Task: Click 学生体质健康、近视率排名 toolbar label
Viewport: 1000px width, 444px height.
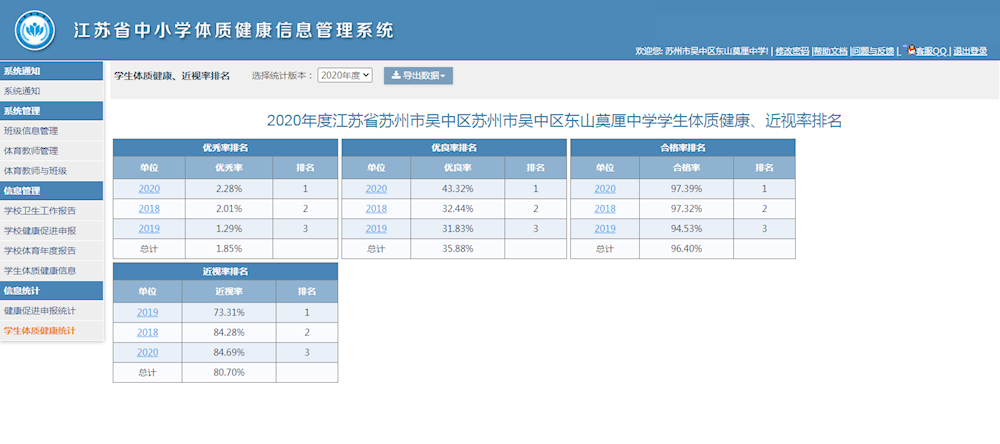Action: pyautogui.click(x=172, y=75)
